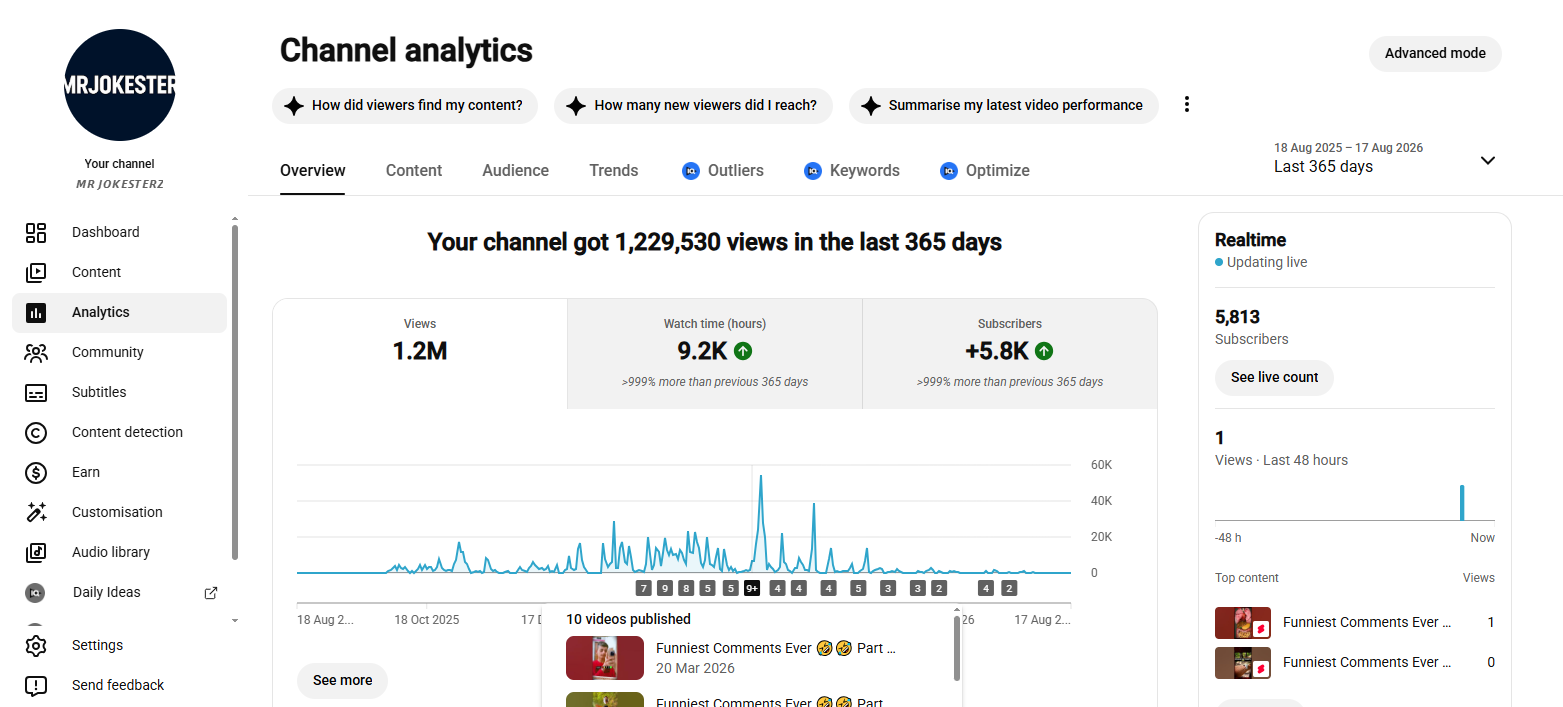Viewport: 1563px width, 707px height.
Task: Select the Subscribers metric card
Action: 1010,353
